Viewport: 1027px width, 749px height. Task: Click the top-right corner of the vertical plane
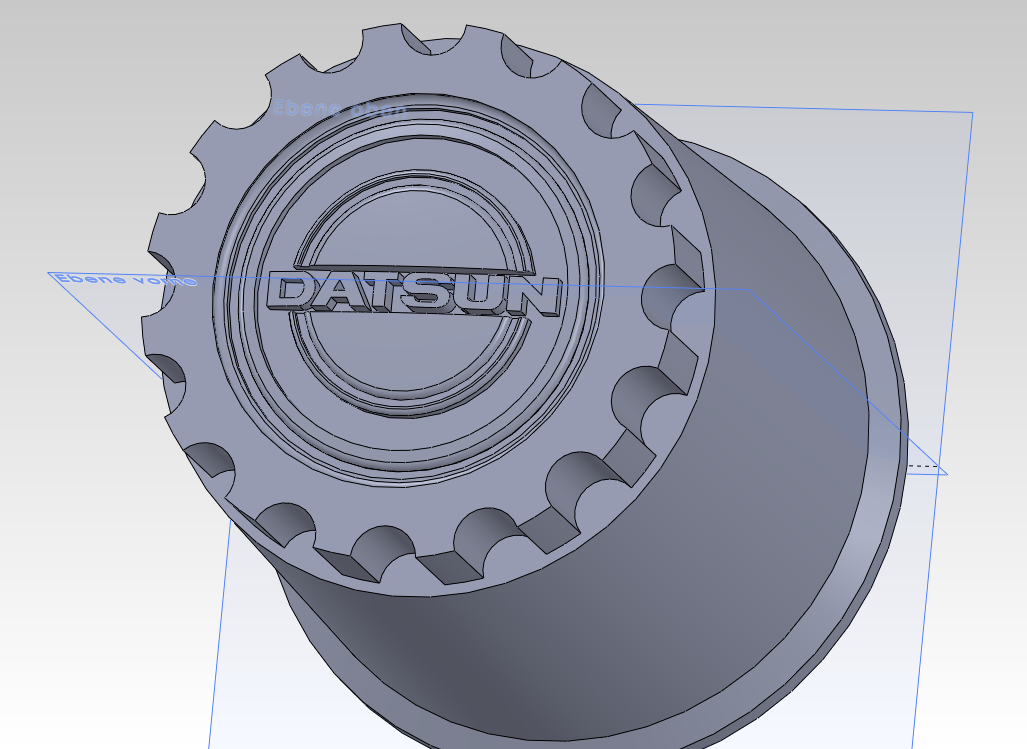pos(971,113)
